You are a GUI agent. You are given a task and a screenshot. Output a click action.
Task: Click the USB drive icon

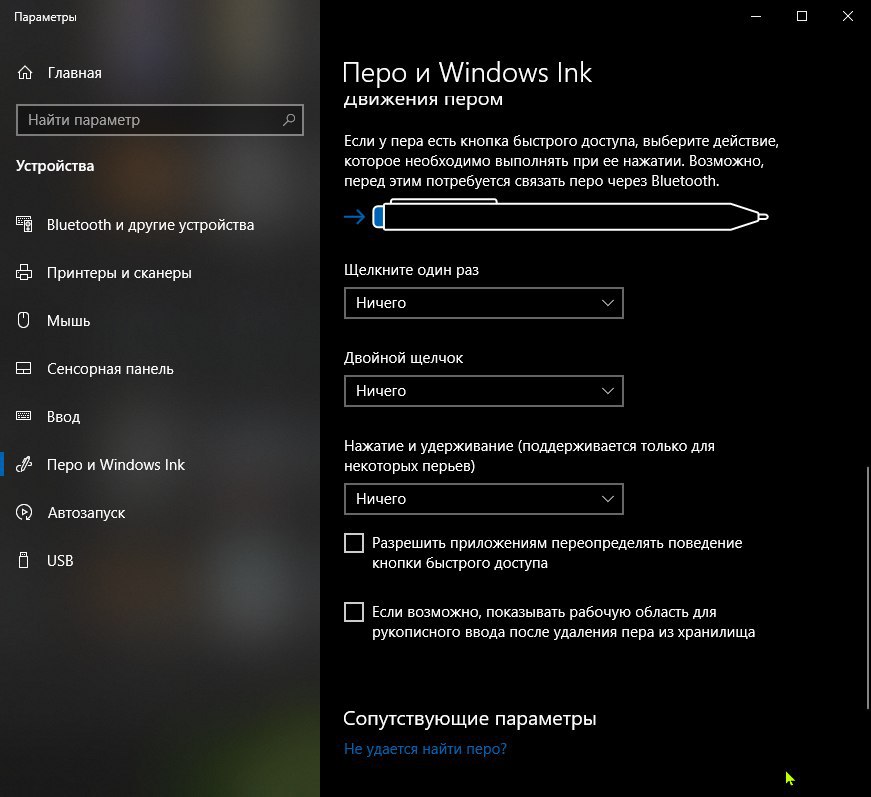click(x=24, y=560)
